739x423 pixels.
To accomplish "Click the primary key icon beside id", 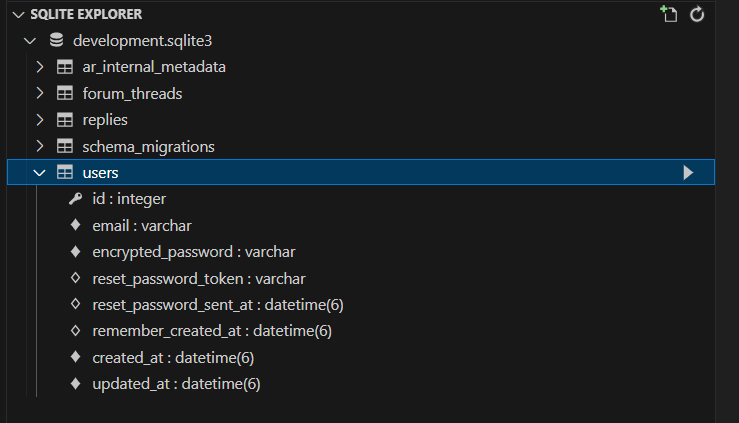I will click(75, 199).
